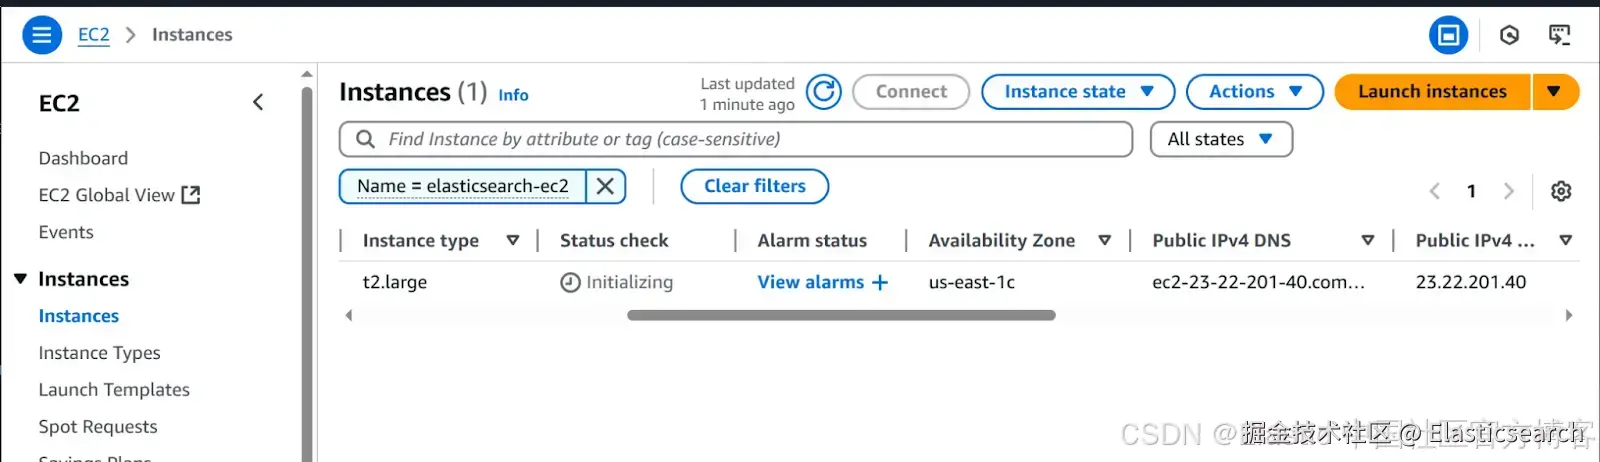
Task: Add alarm using the plus icon
Action: click(x=880, y=283)
